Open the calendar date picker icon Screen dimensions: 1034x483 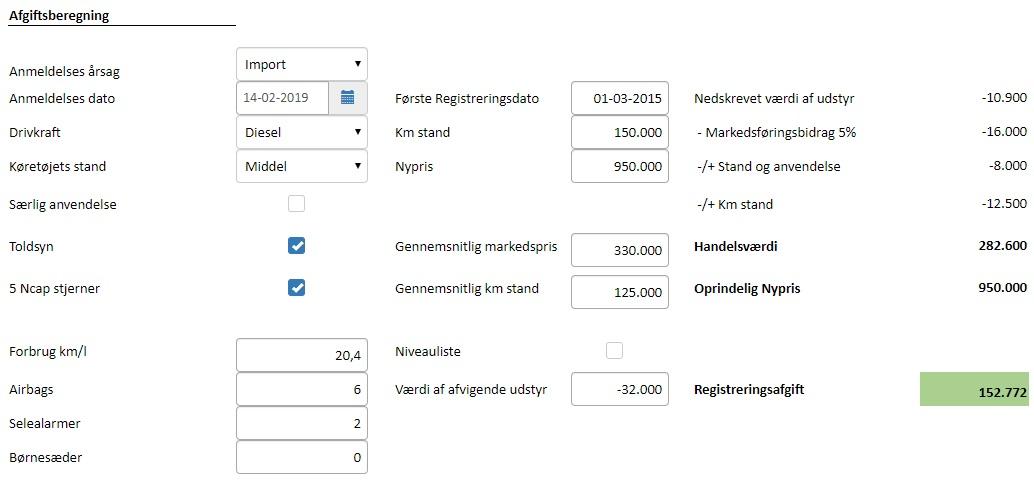347,98
